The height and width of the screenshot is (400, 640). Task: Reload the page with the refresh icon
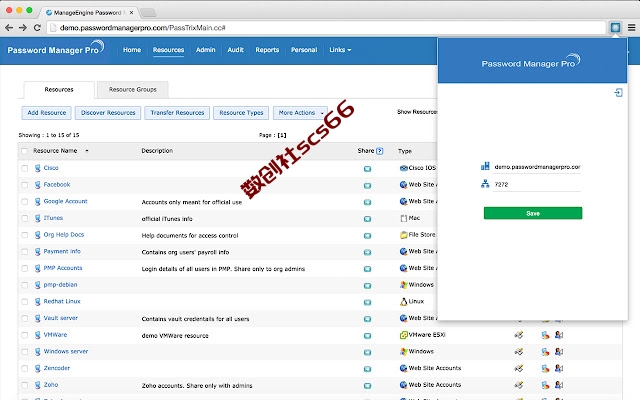point(37,28)
